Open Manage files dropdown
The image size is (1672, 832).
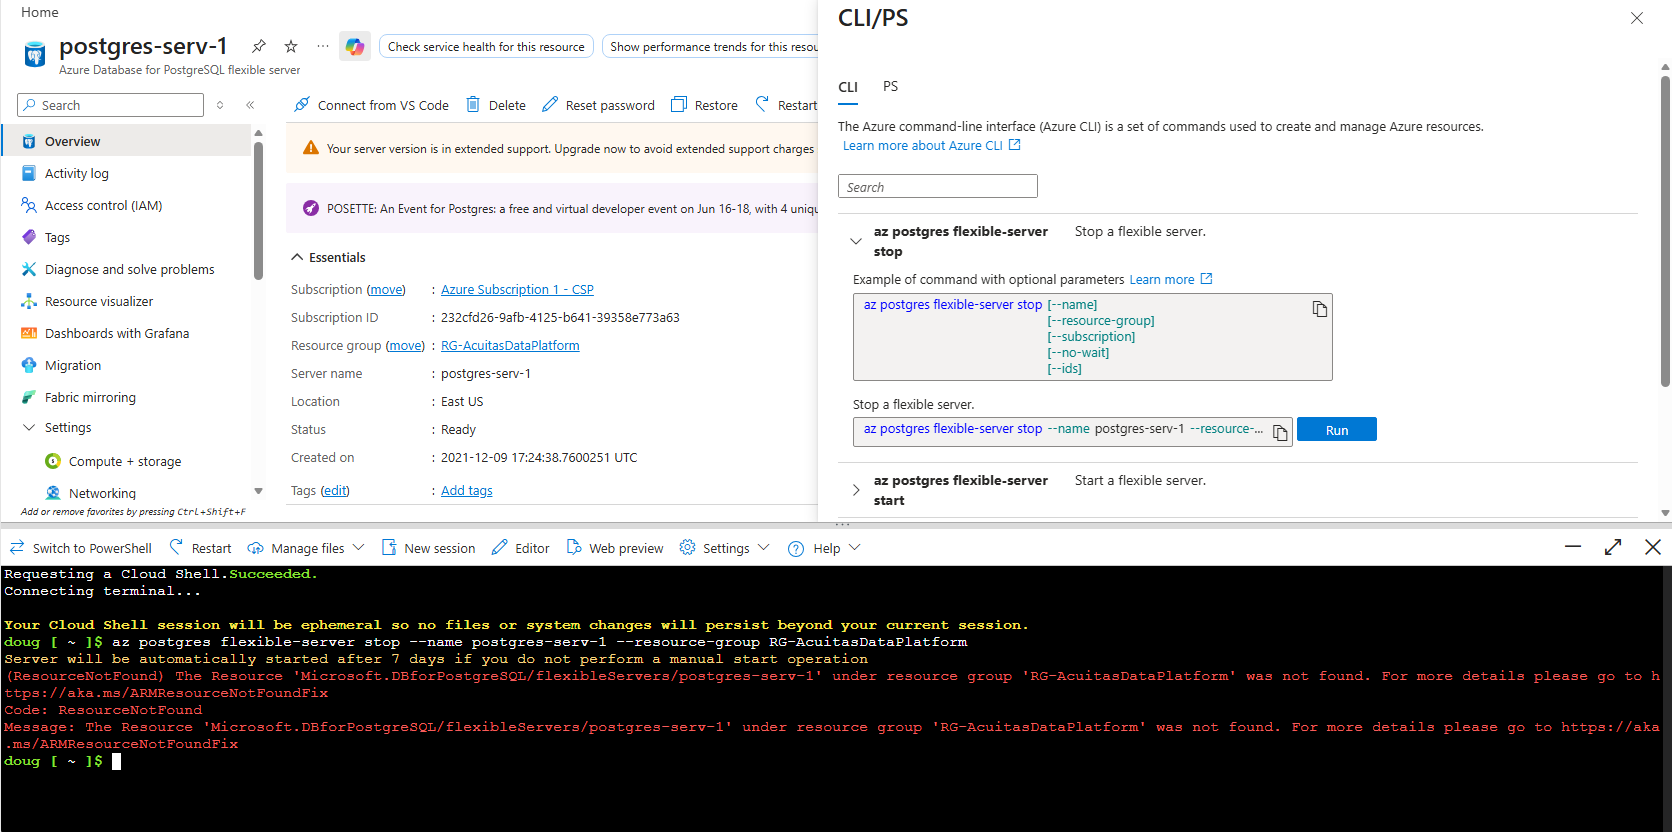(306, 548)
